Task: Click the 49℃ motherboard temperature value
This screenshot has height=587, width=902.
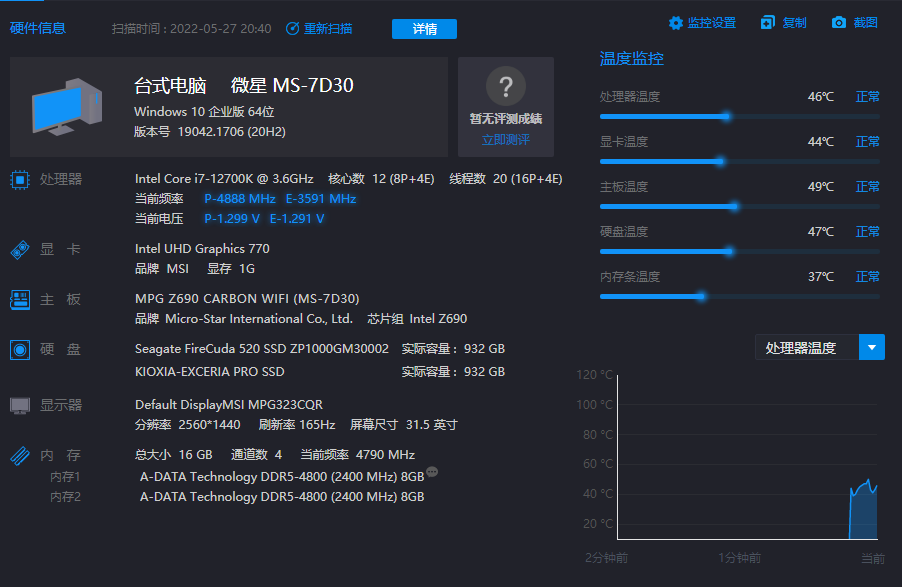Action: pyautogui.click(x=821, y=186)
